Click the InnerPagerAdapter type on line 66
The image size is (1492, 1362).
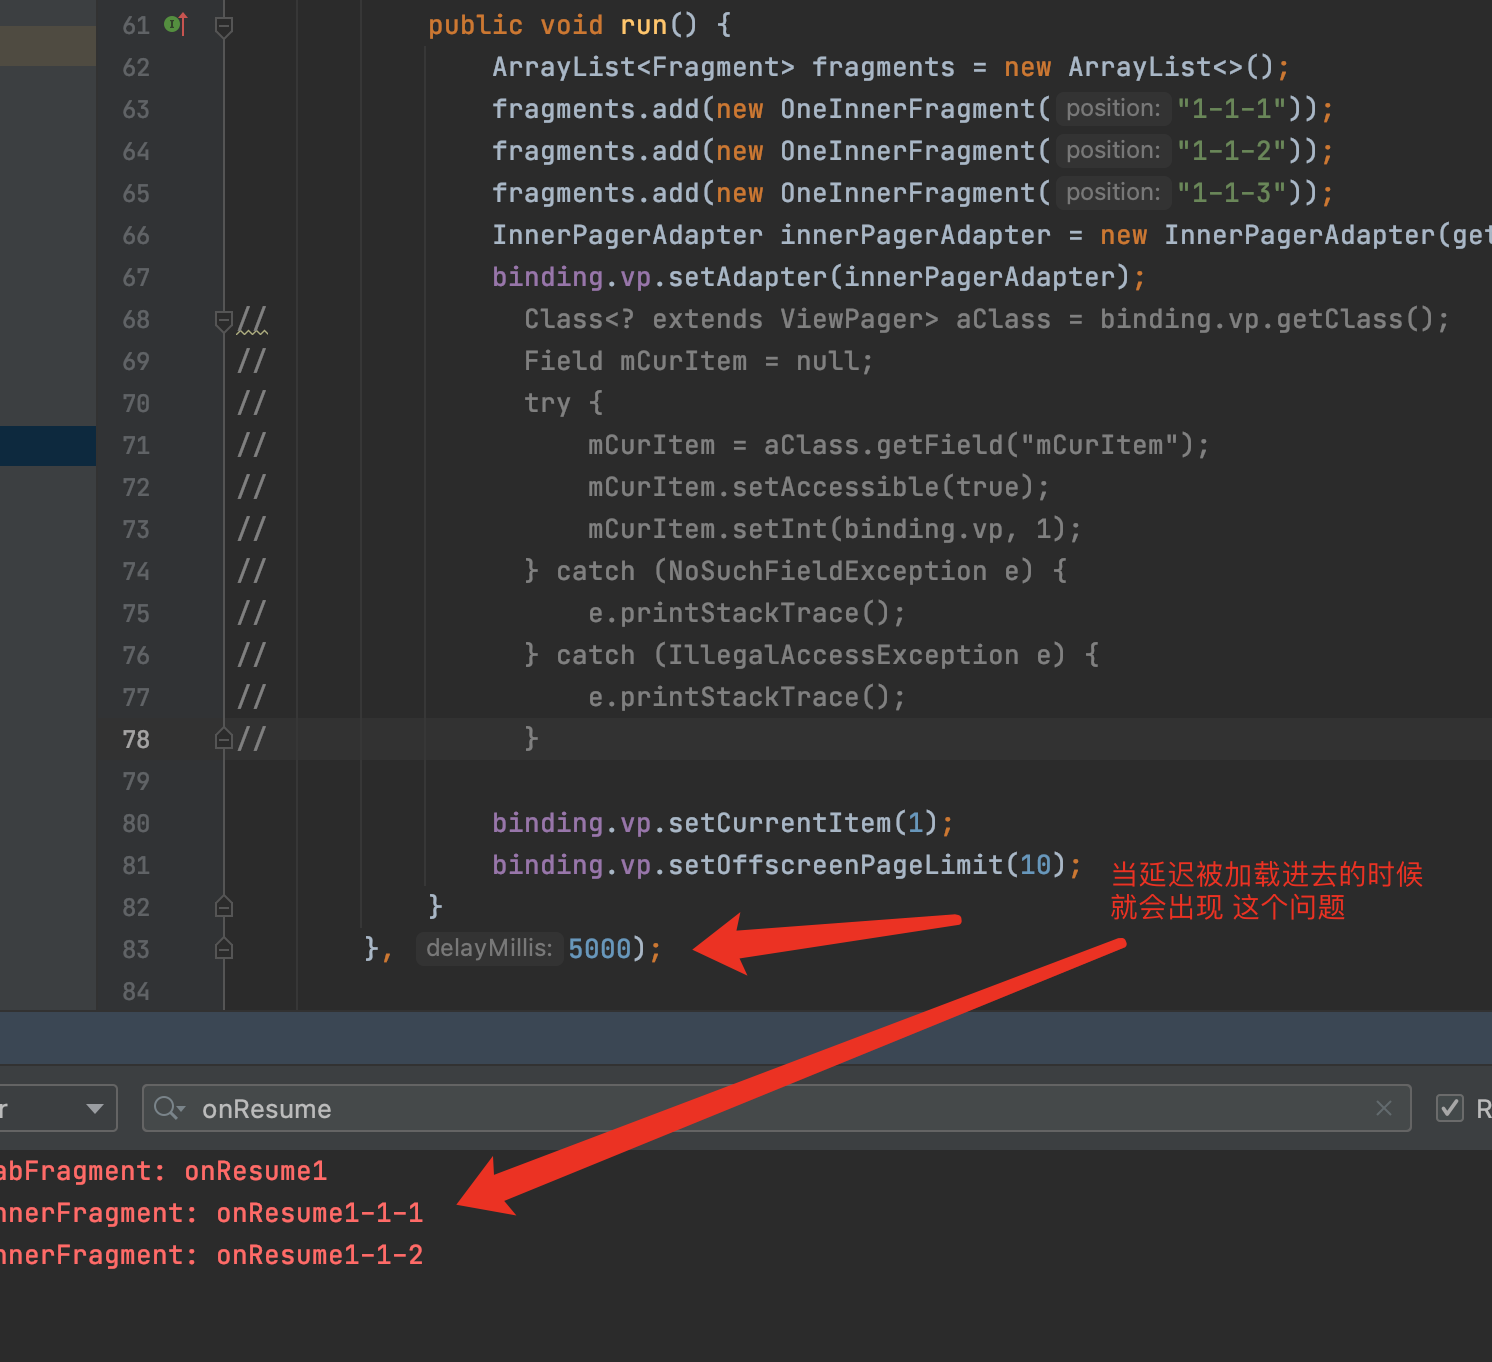point(628,235)
